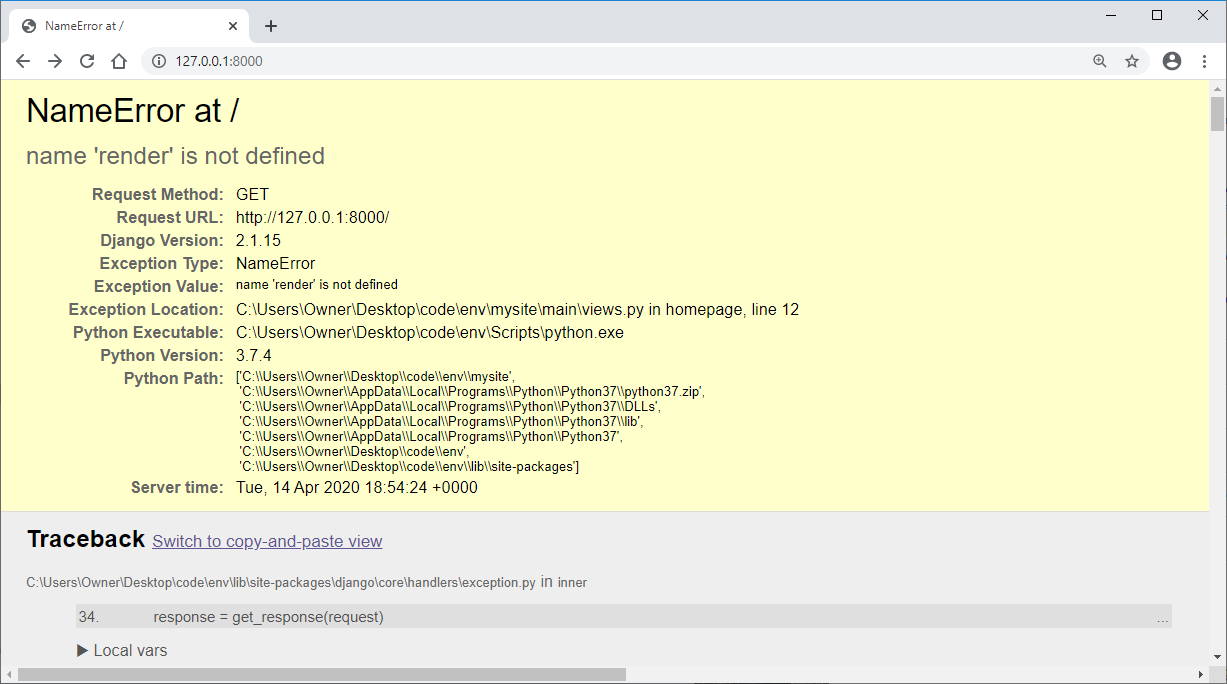Click the 'Server time:' label

tap(177, 488)
